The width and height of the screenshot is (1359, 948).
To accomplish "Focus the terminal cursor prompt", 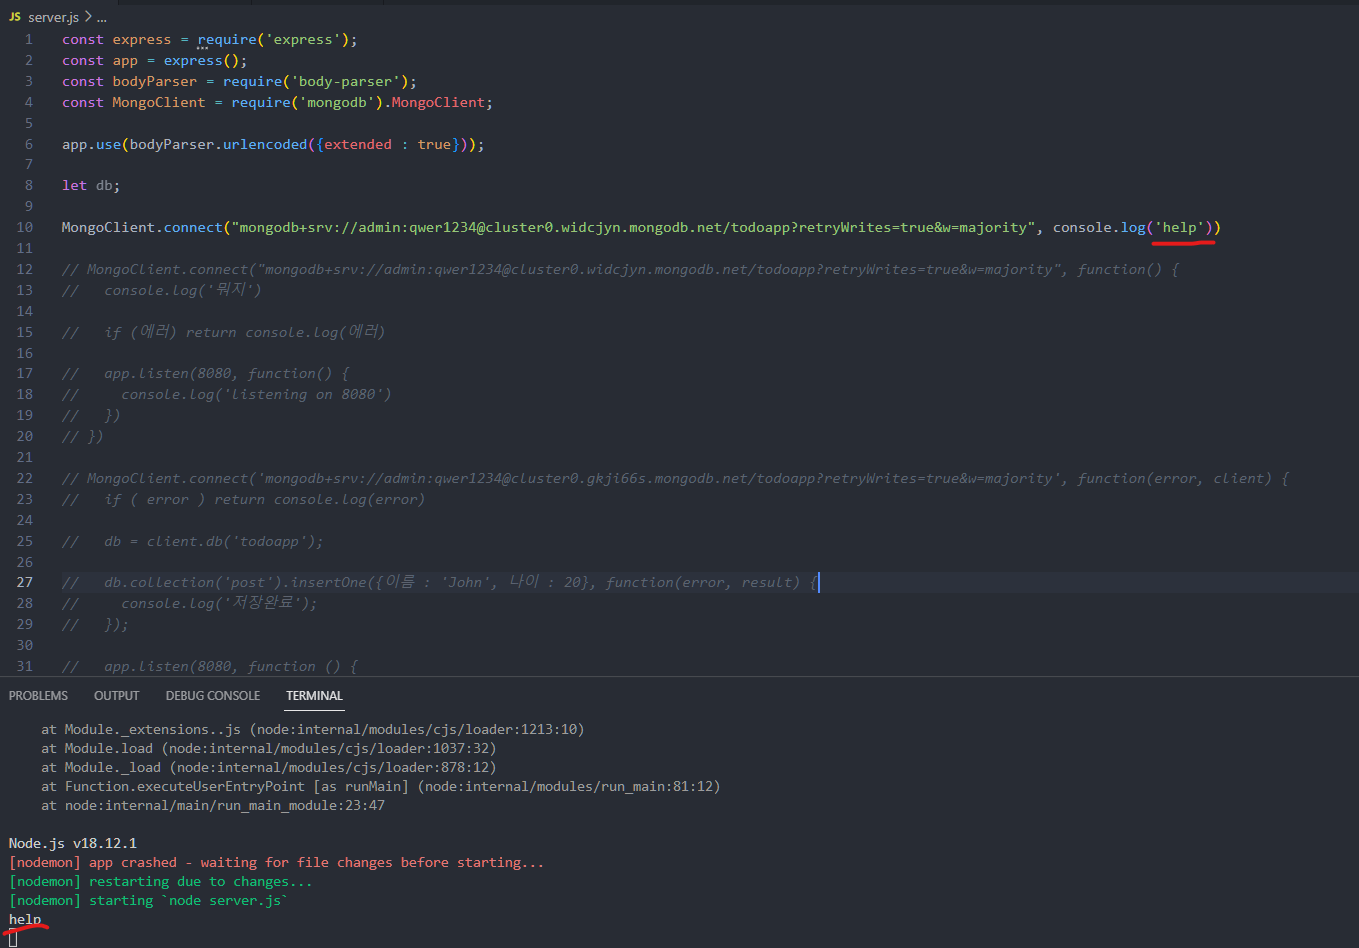I will click(x=13, y=939).
